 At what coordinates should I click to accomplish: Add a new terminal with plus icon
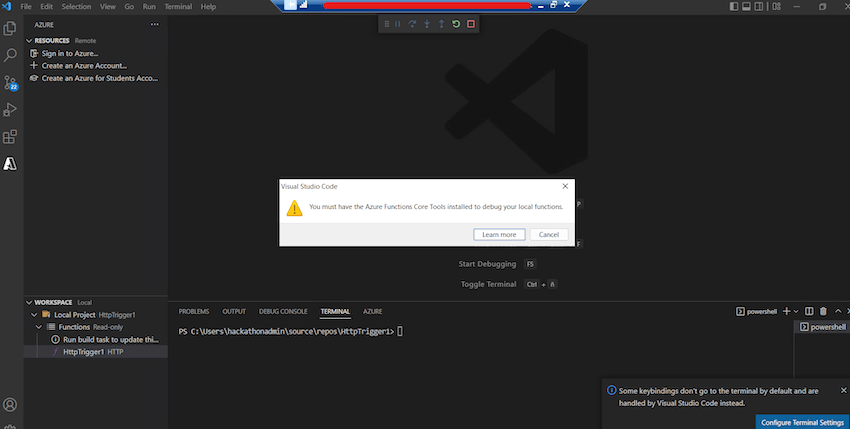[x=787, y=311]
